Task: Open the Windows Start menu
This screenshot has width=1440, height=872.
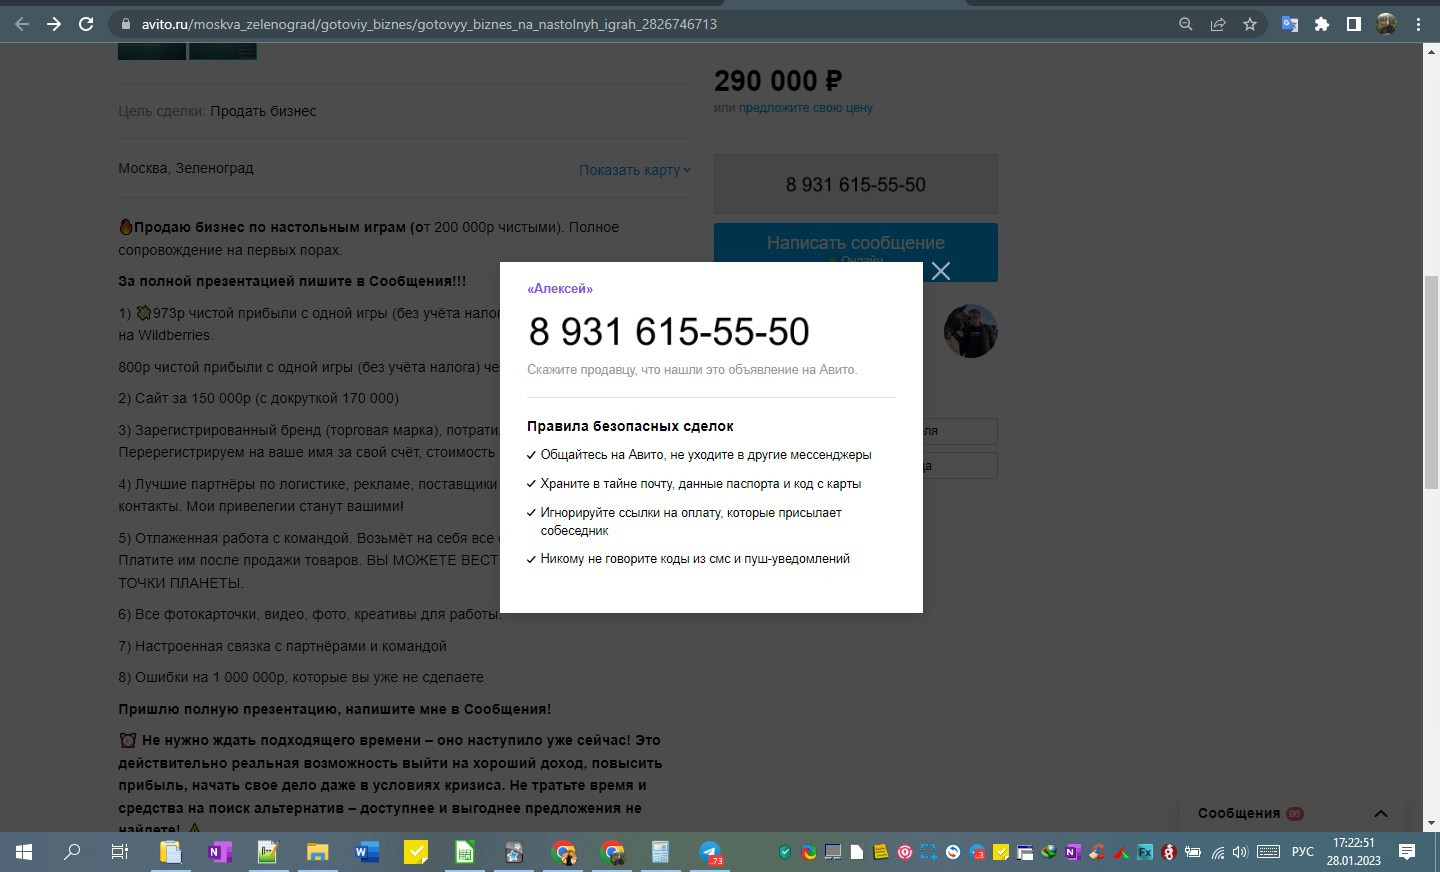Action: tap(24, 852)
